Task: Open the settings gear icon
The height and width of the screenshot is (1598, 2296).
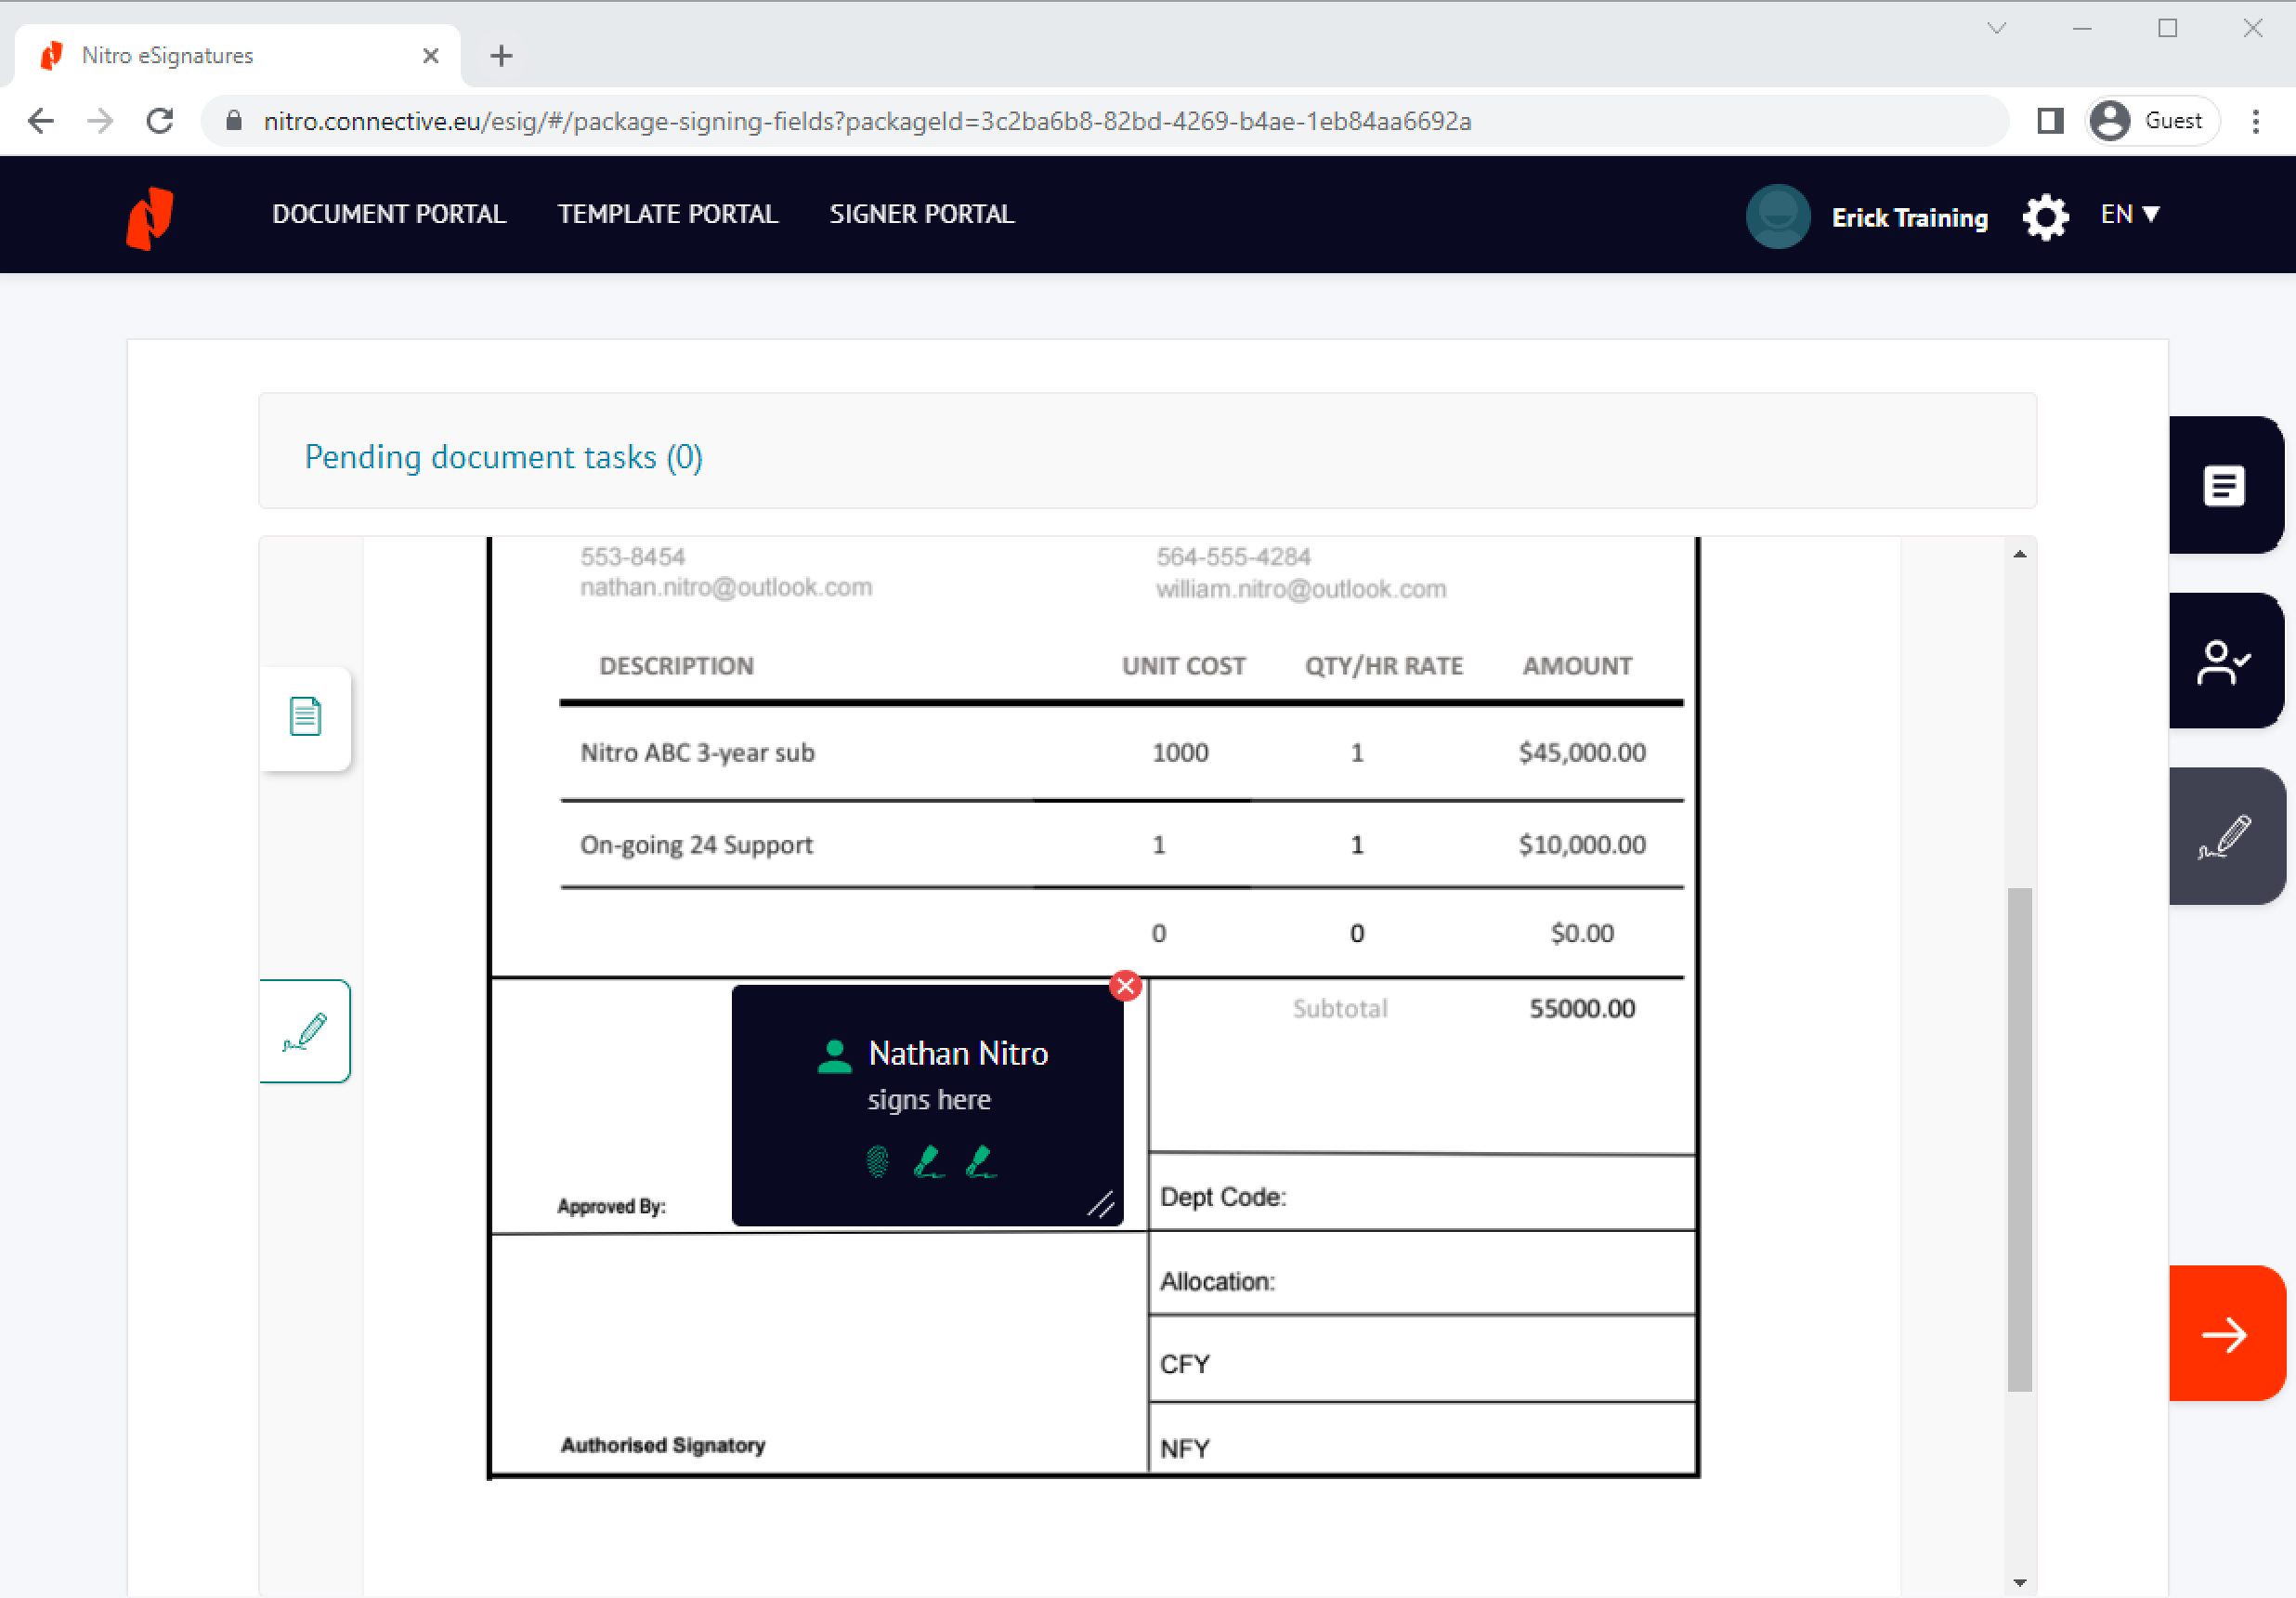Action: pyautogui.click(x=2045, y=216)
